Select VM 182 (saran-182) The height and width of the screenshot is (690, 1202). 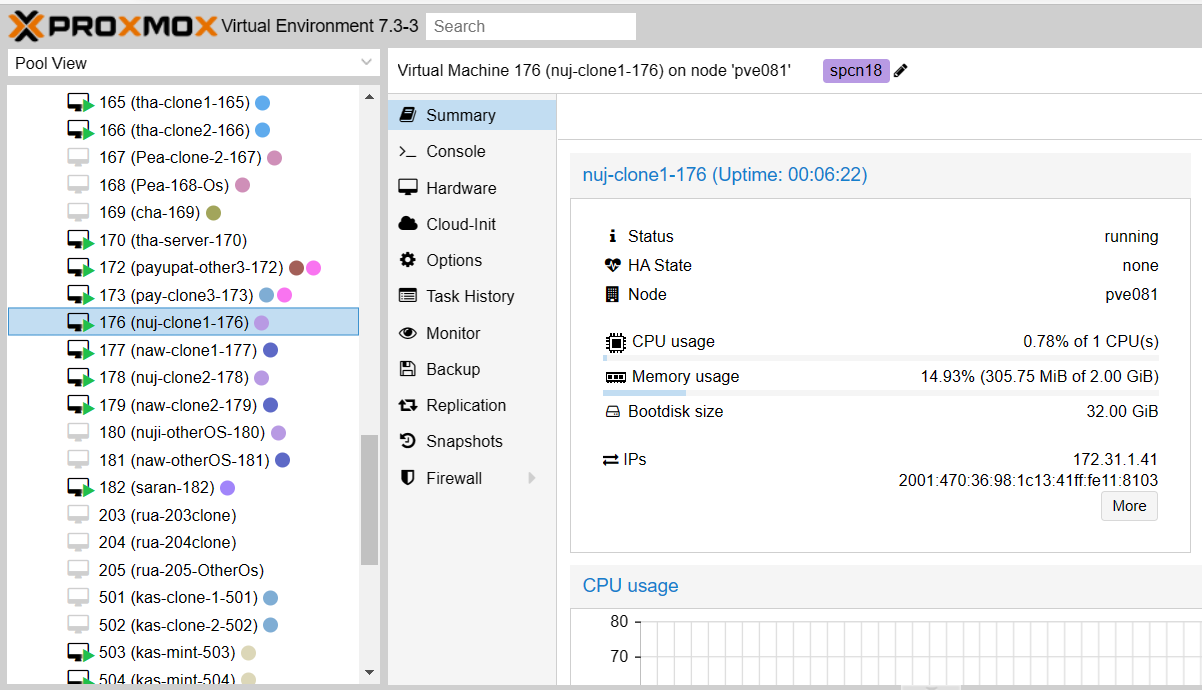click(x=183, y=487)
